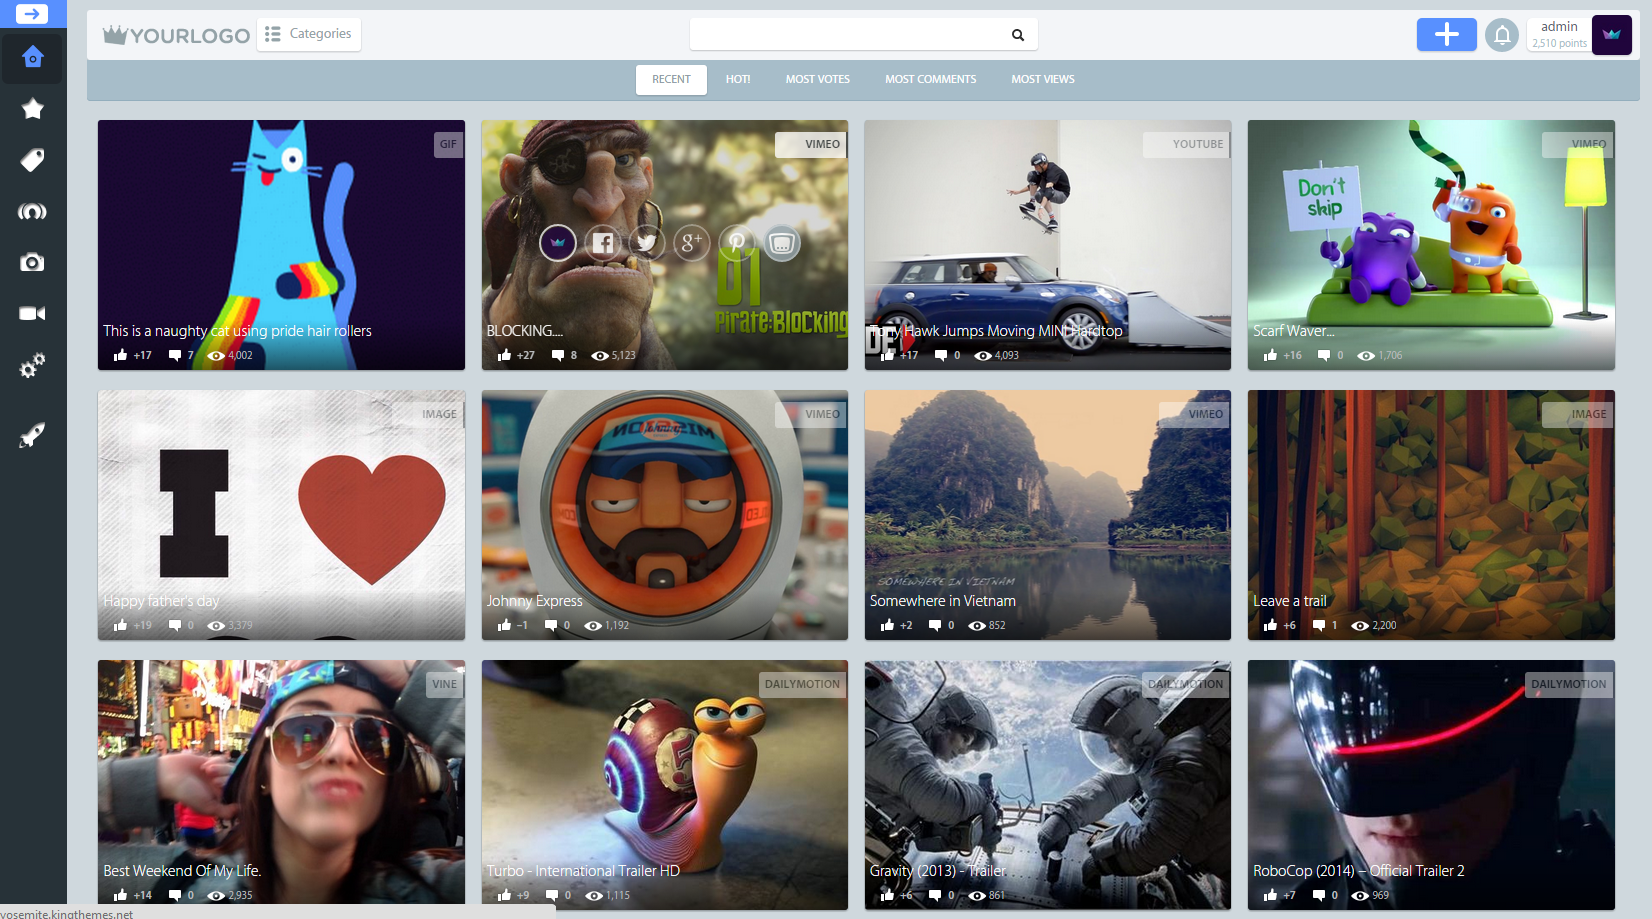Open the Categories dropdown

point(309,34)
